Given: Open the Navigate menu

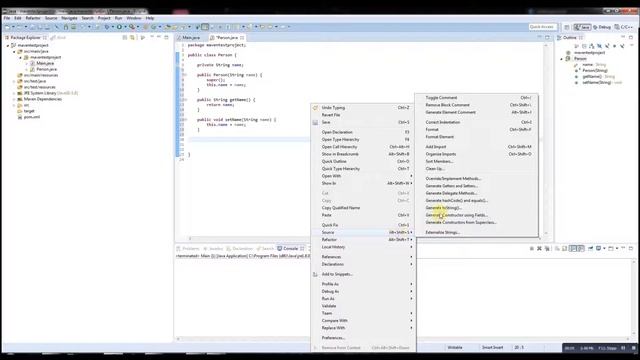Looking at the screenshot, I should (x=69, y=18).
